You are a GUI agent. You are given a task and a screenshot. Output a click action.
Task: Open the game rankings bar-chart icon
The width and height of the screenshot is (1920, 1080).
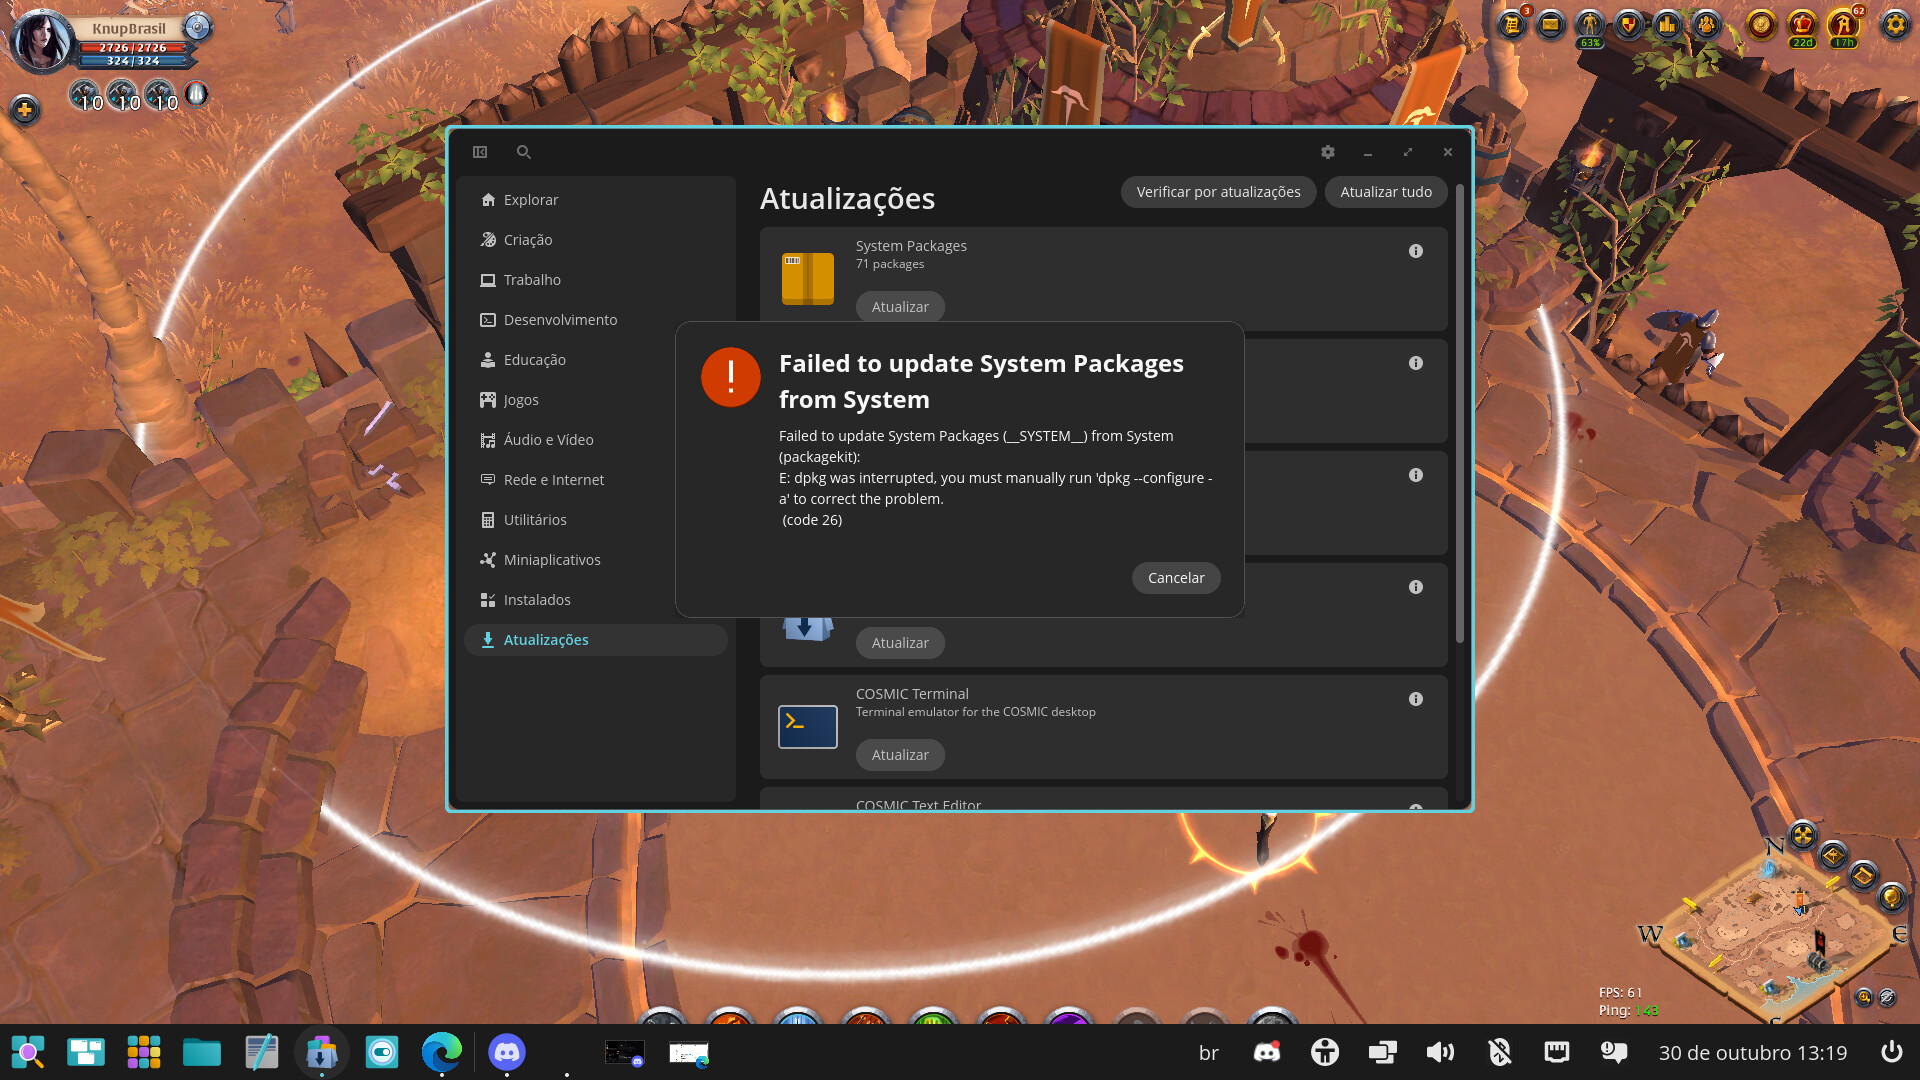click(x=1668, y=24)
